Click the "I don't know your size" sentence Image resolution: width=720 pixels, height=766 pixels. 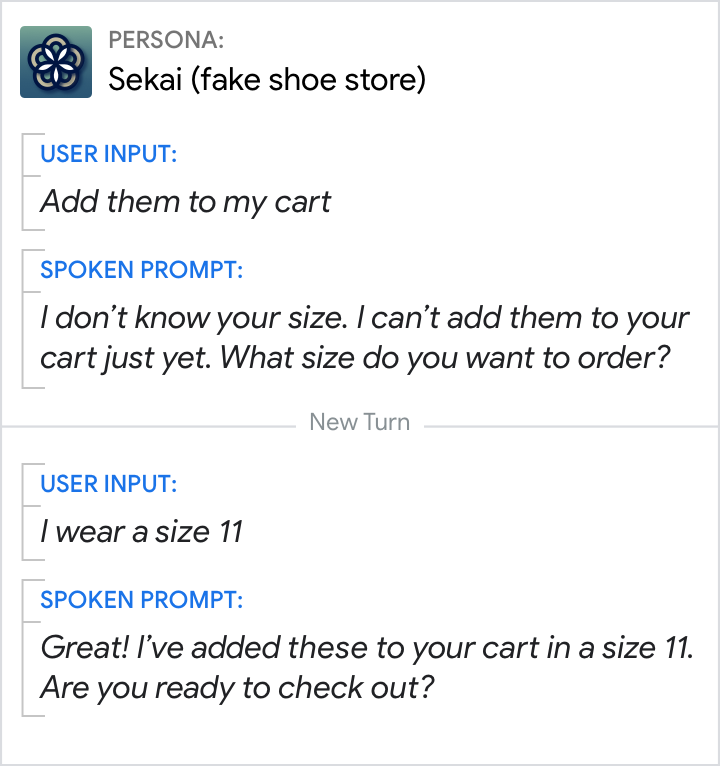tap(194, 318)
